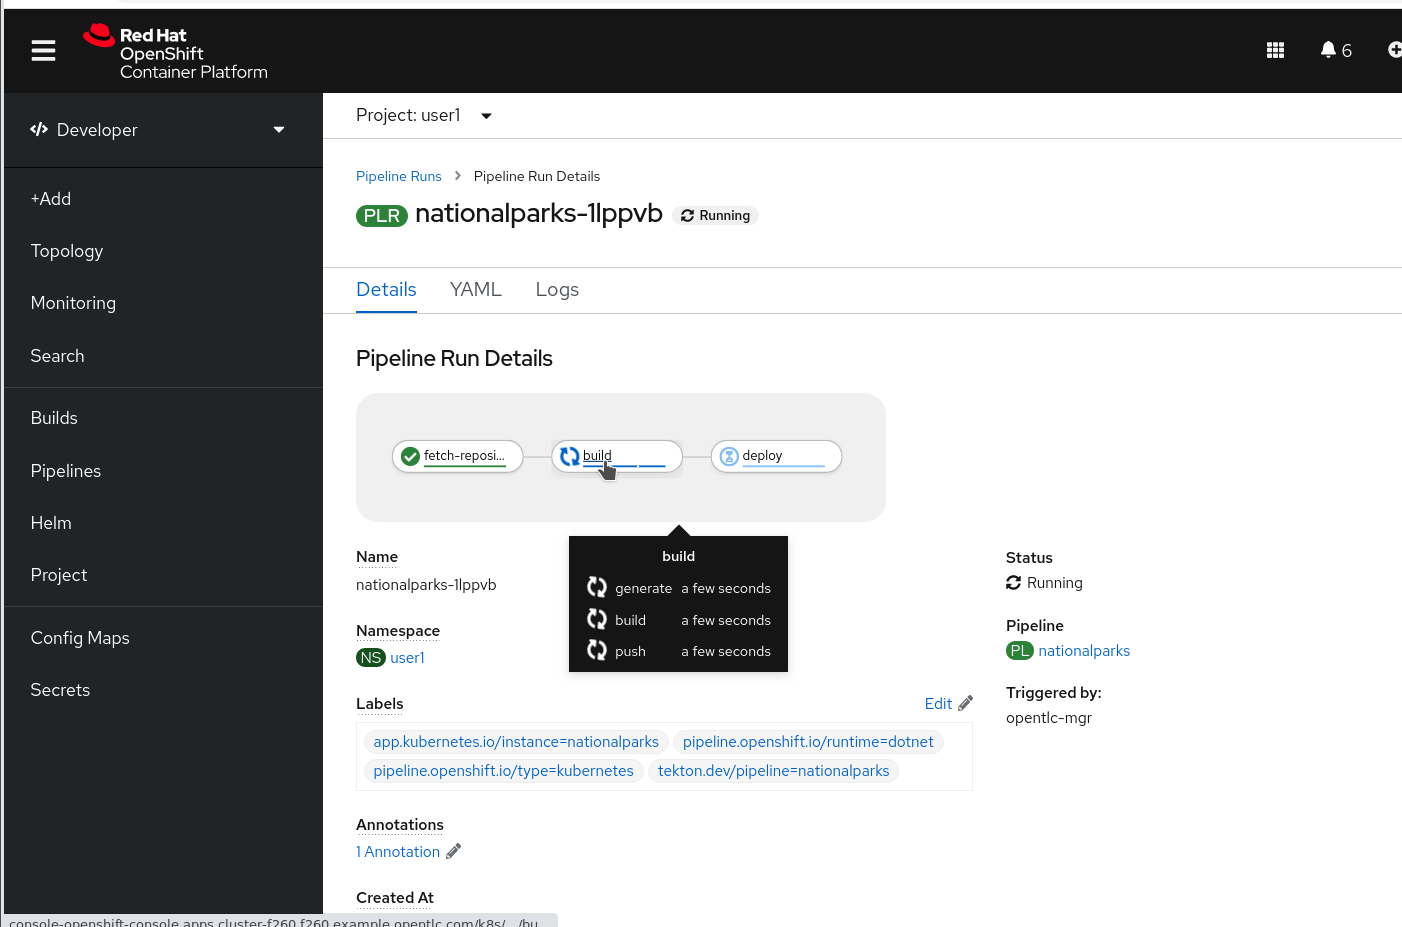The image size is (1402, 927).
Task: Click the build task node in pipeline graph
Action: click(617, 456)
